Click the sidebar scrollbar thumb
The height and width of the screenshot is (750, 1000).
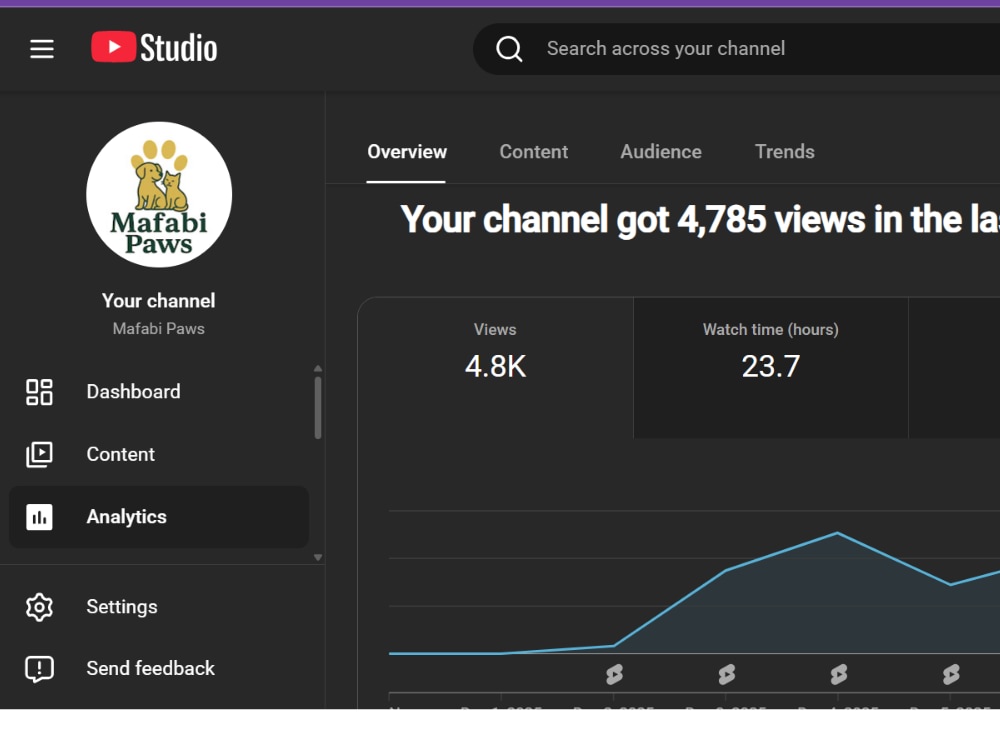[318, 408]
